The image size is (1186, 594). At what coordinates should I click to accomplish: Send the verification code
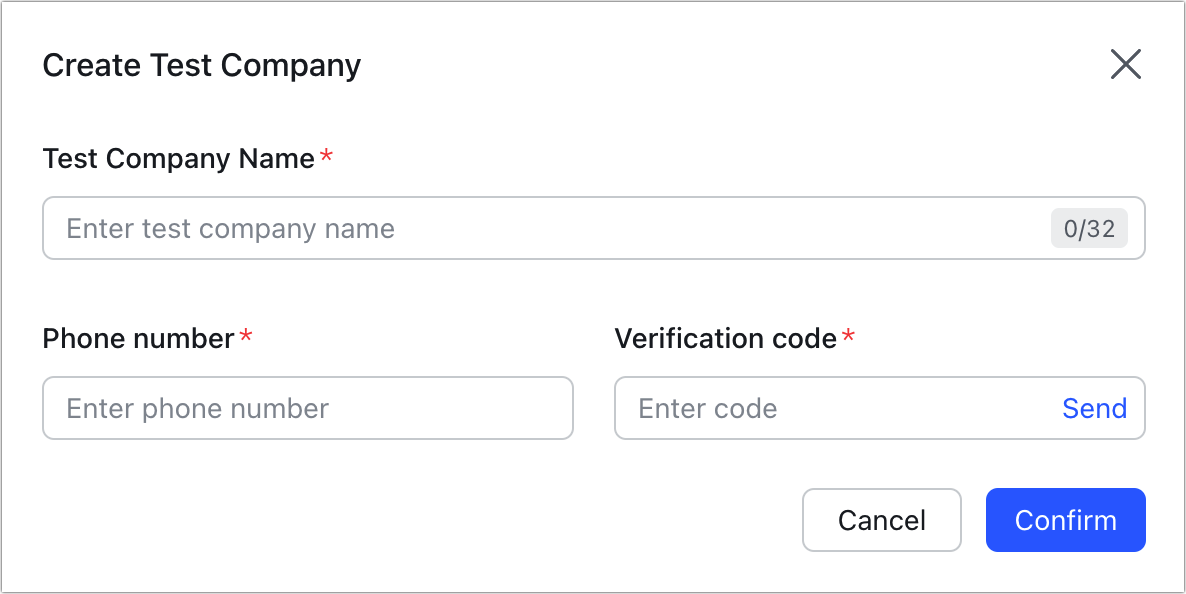tap(1094, 408)
